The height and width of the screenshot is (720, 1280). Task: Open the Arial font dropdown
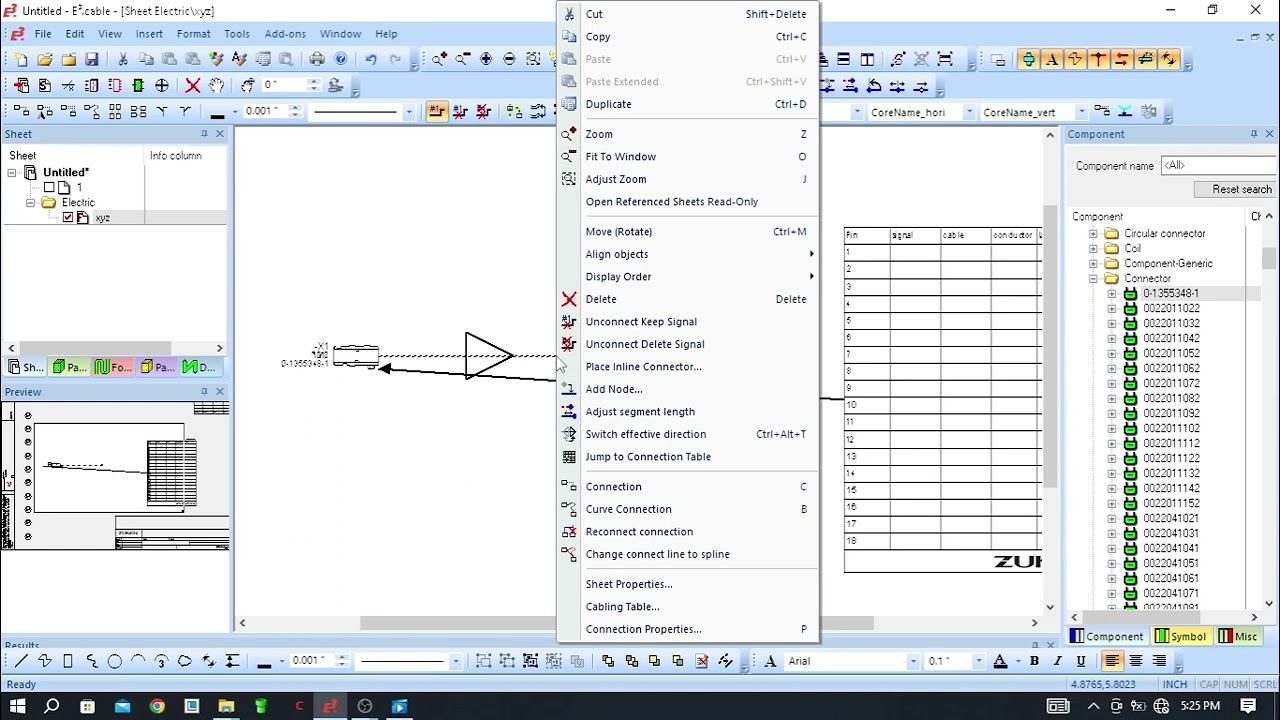point(912,661)
